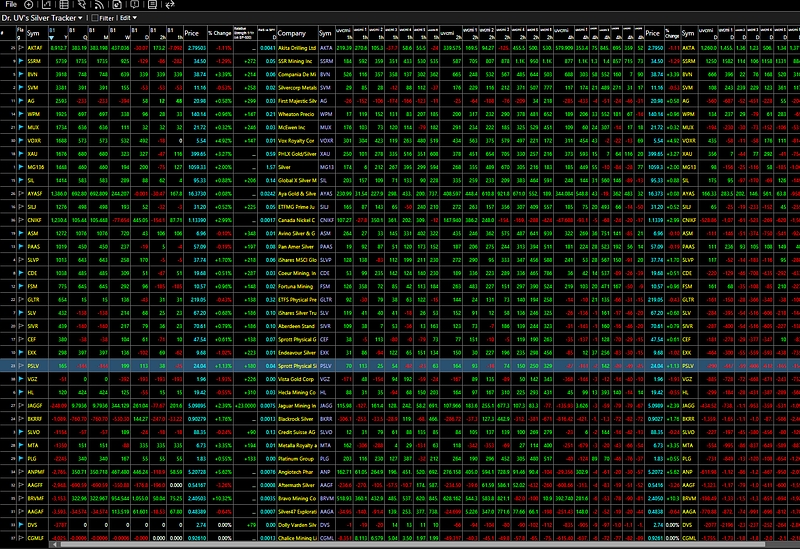Click flag icon on the CDE row
This screenshot has width=800, height=549.
21,273
